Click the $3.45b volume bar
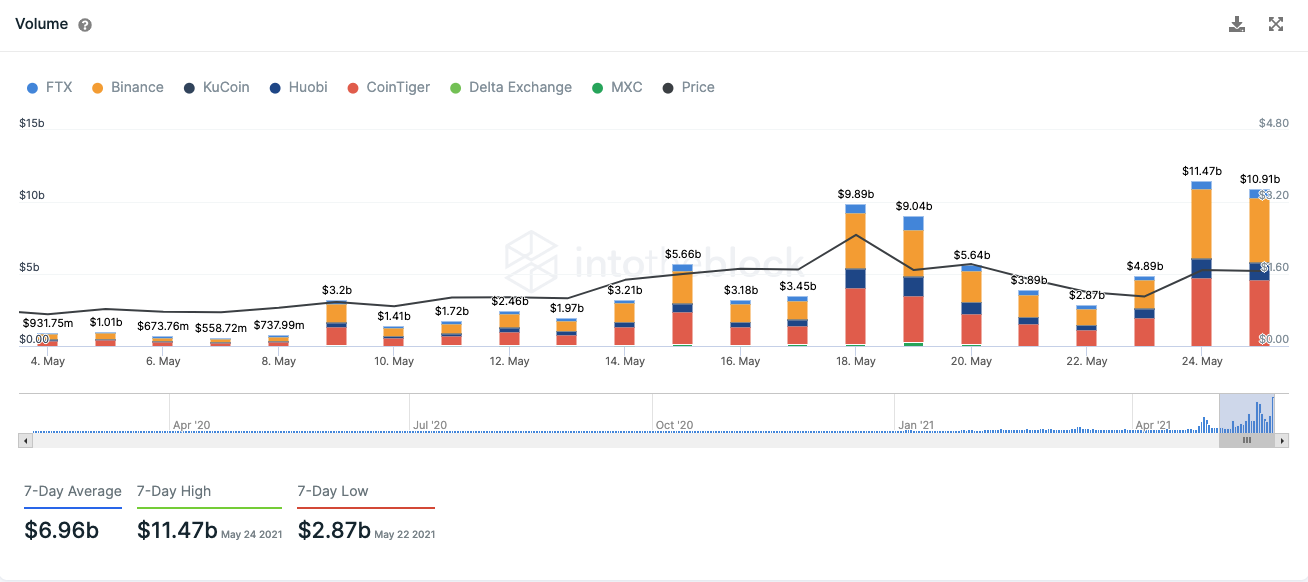The height and width of the screenshot is (582, 1308). click(x=797, y=321)
